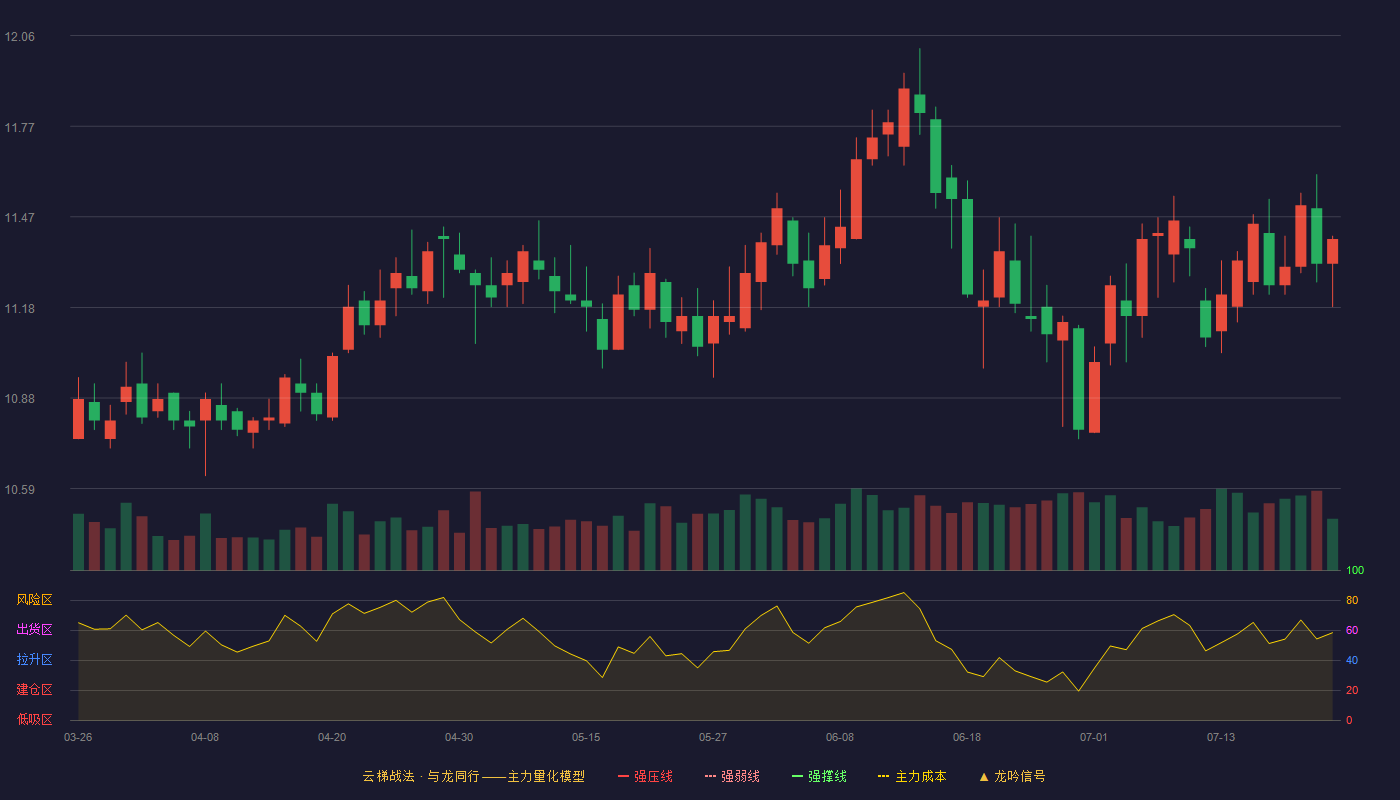Image resolution: width=1400 pixels, height=800 pixels.
Task: Click the 04-20 date label
Action: pos(332,737)
